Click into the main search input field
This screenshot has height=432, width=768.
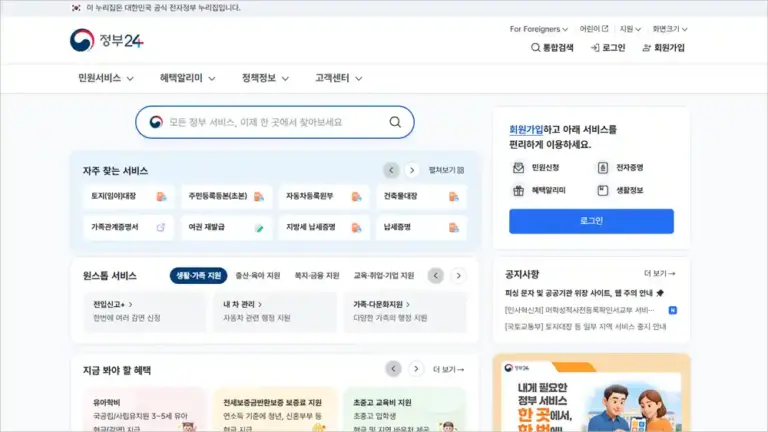coord(274,122)
